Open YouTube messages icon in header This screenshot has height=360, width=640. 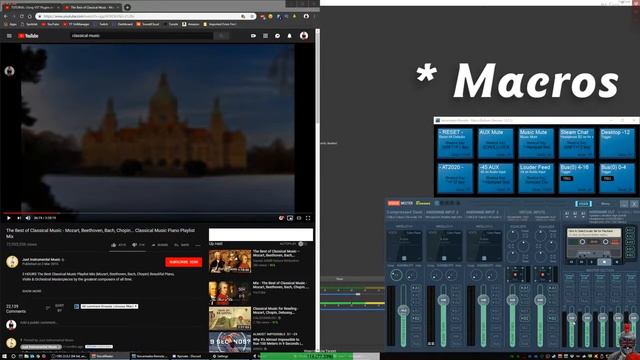278,36
